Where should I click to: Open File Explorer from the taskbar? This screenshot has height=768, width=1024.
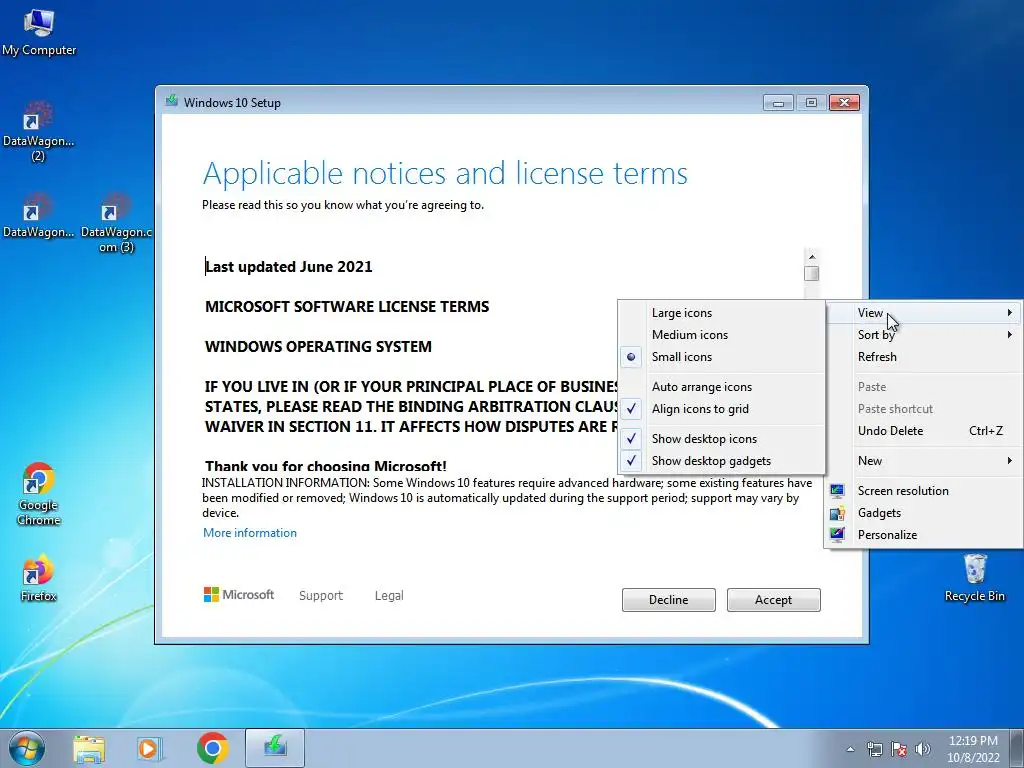pyautogui.click(x=89, y=749)
